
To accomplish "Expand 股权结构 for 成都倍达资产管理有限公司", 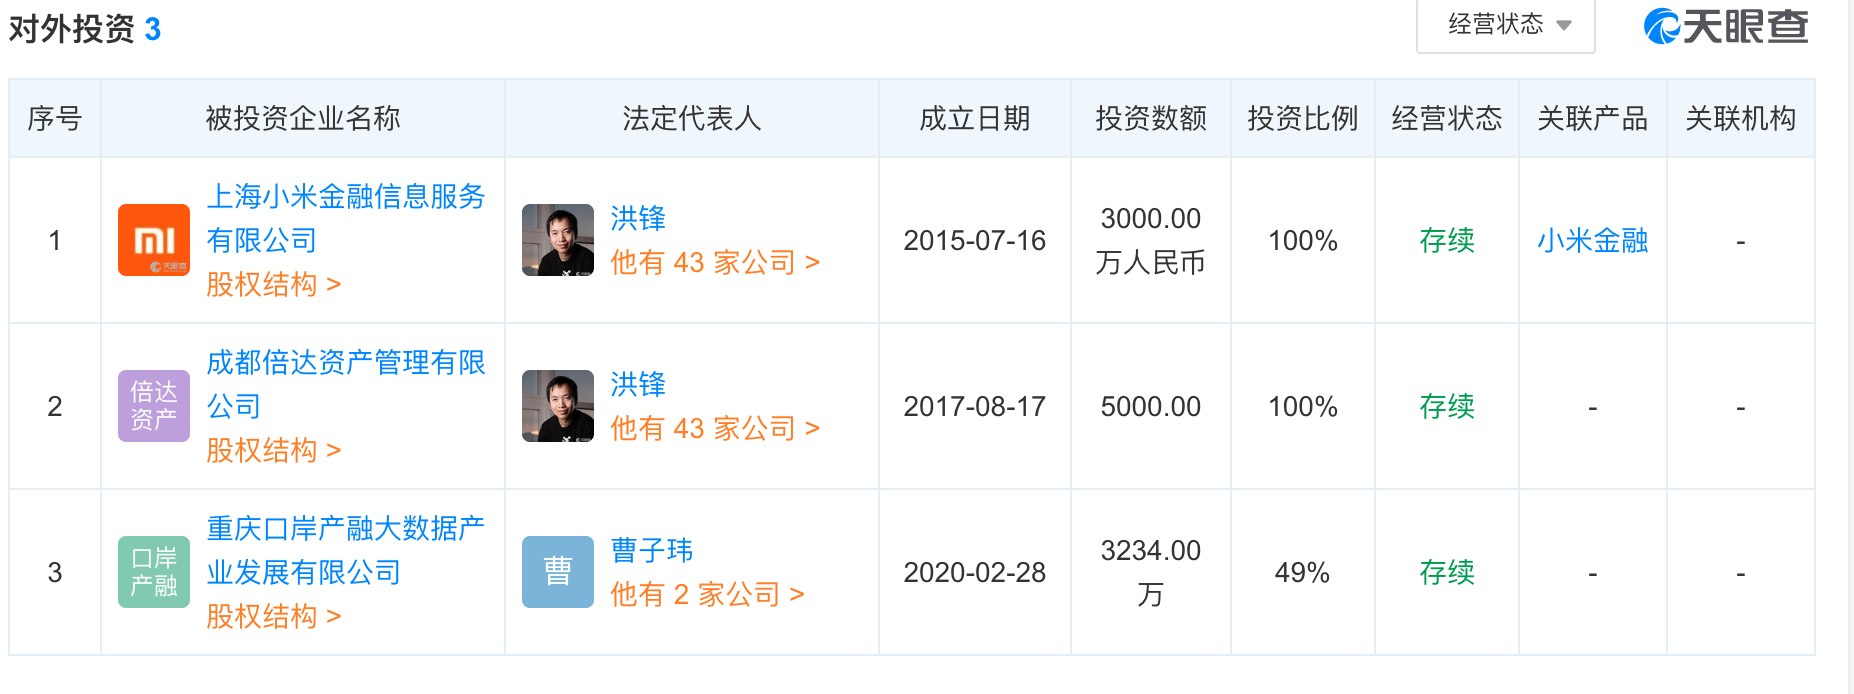I will [274, 451].
